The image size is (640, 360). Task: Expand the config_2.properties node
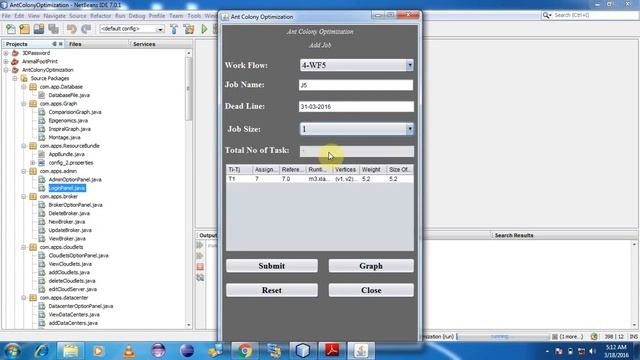click(33, 163)
